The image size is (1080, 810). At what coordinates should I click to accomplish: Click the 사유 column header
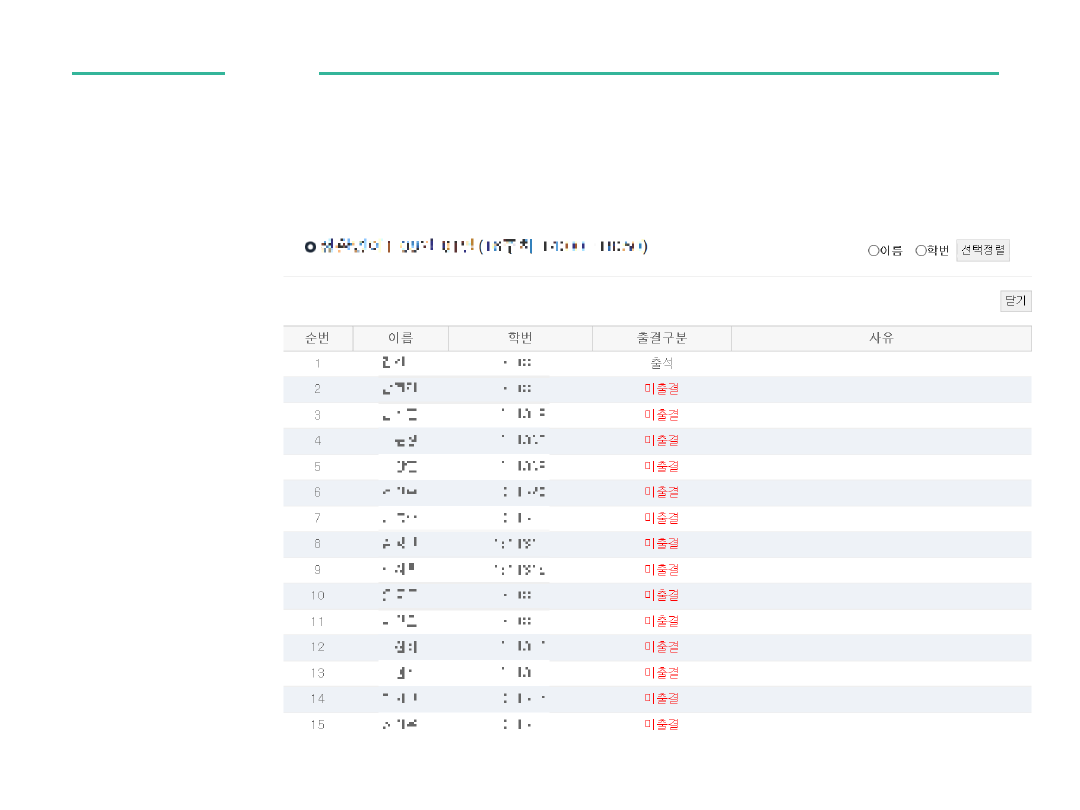(x=880, y=338)
